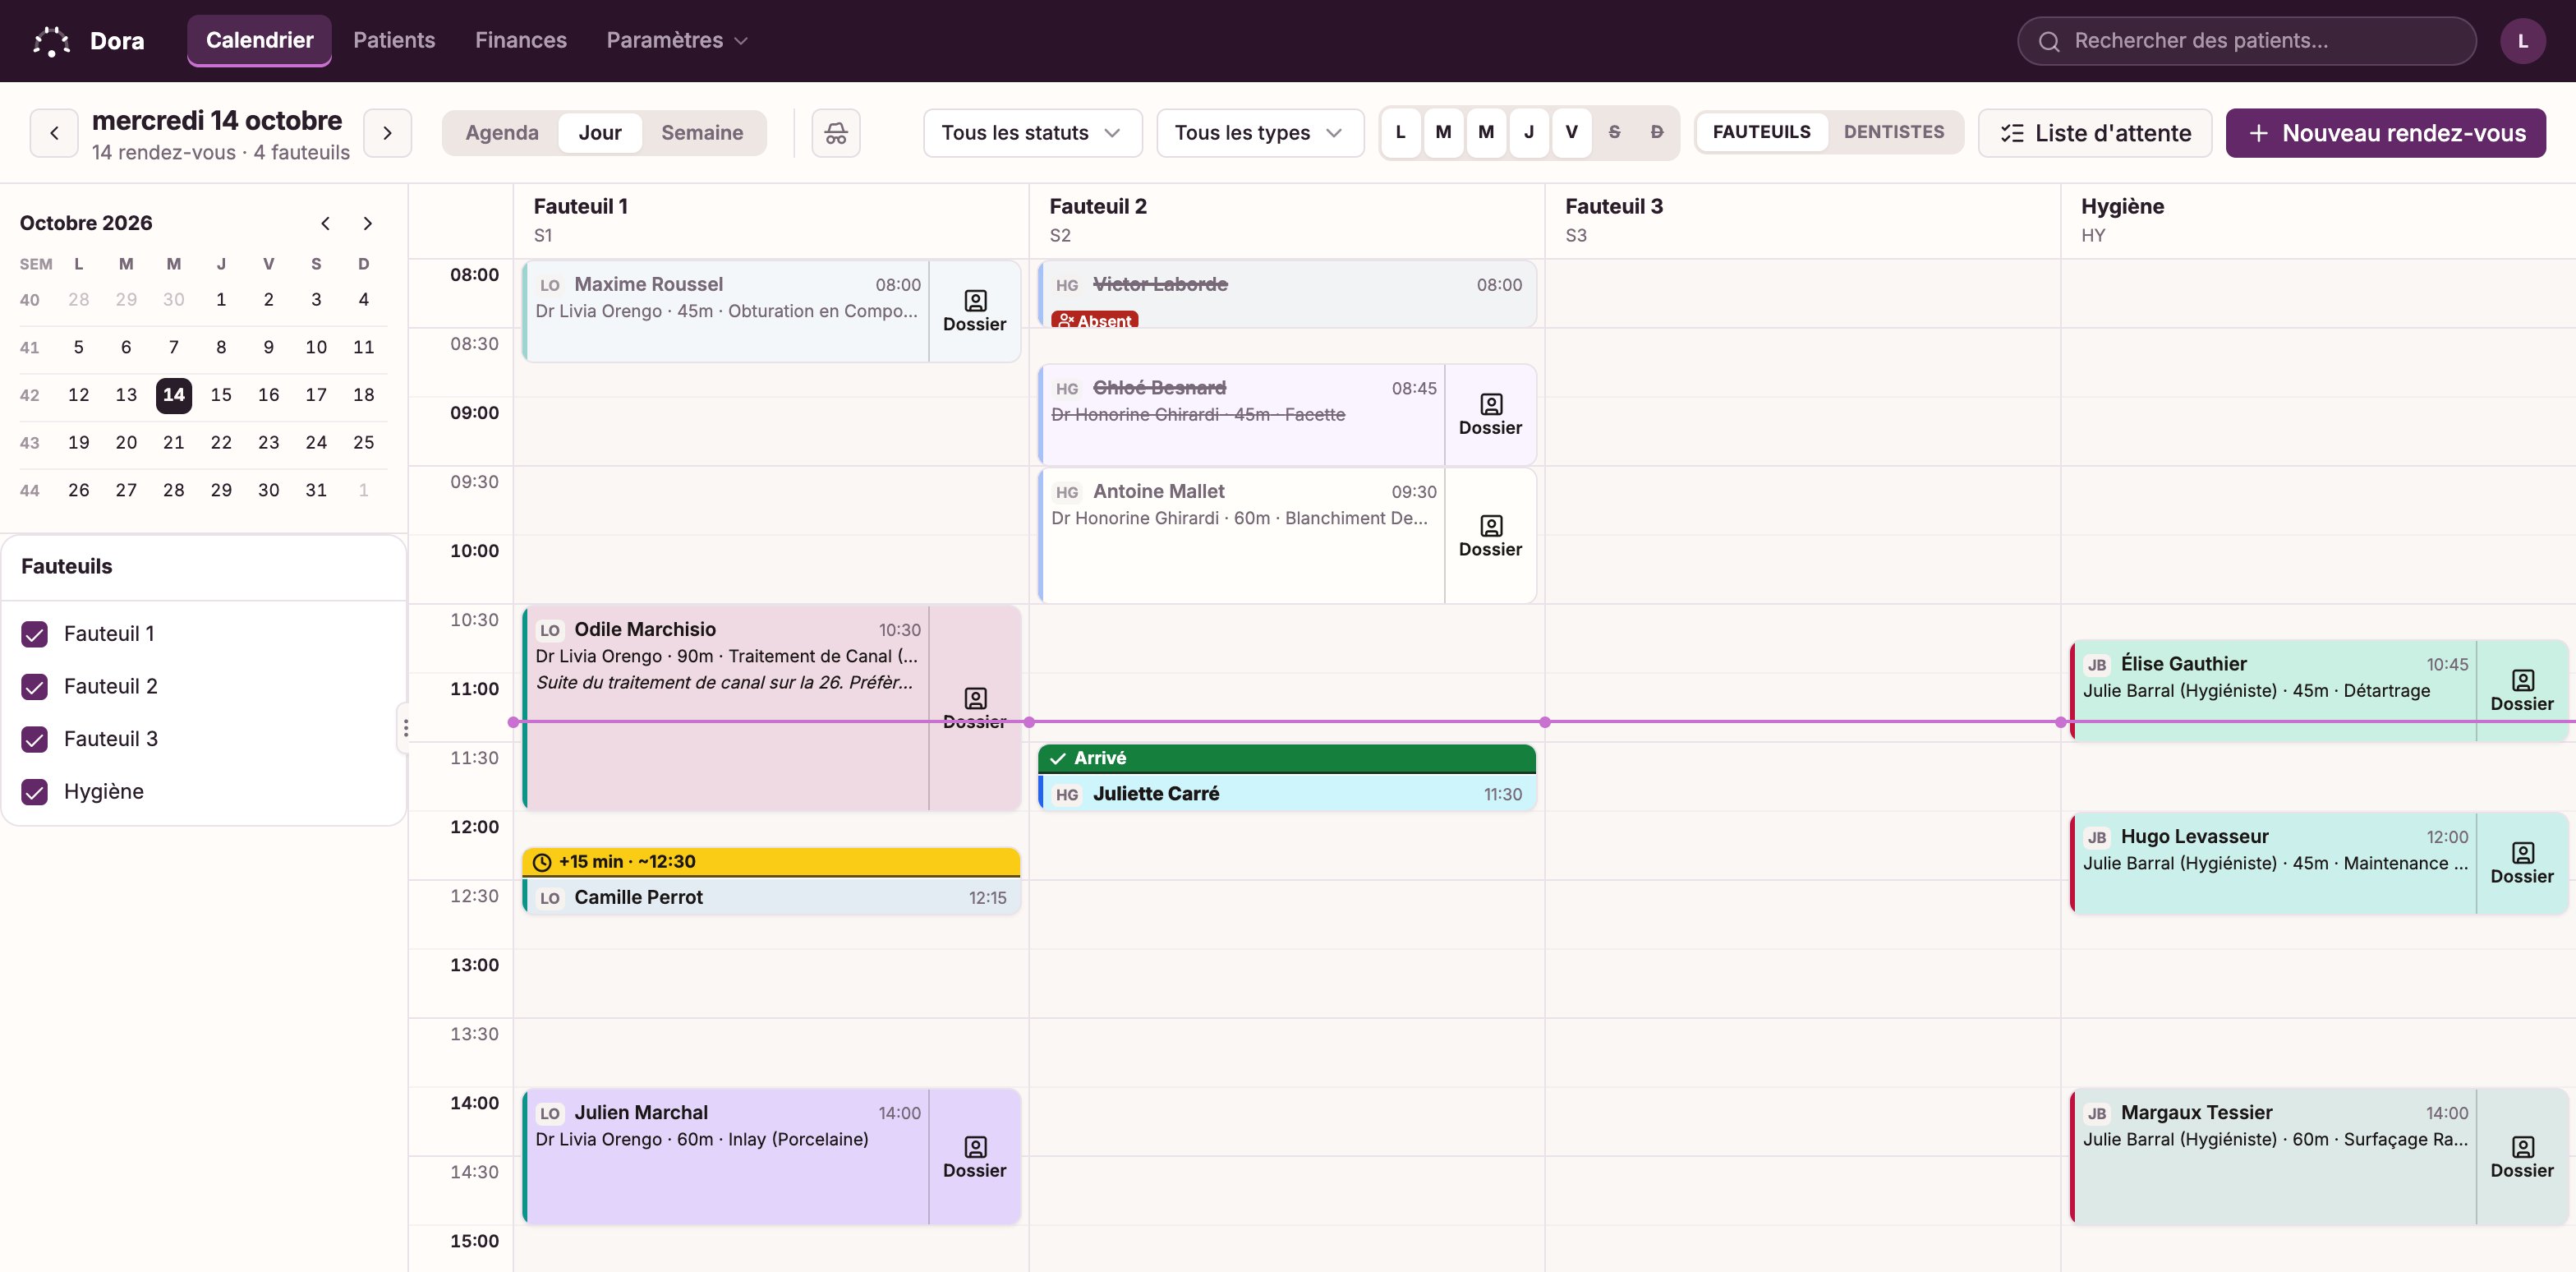Select October 21 in mini calendar
The width and height of the screenshot is (2576, 1272).
(173, 442)
